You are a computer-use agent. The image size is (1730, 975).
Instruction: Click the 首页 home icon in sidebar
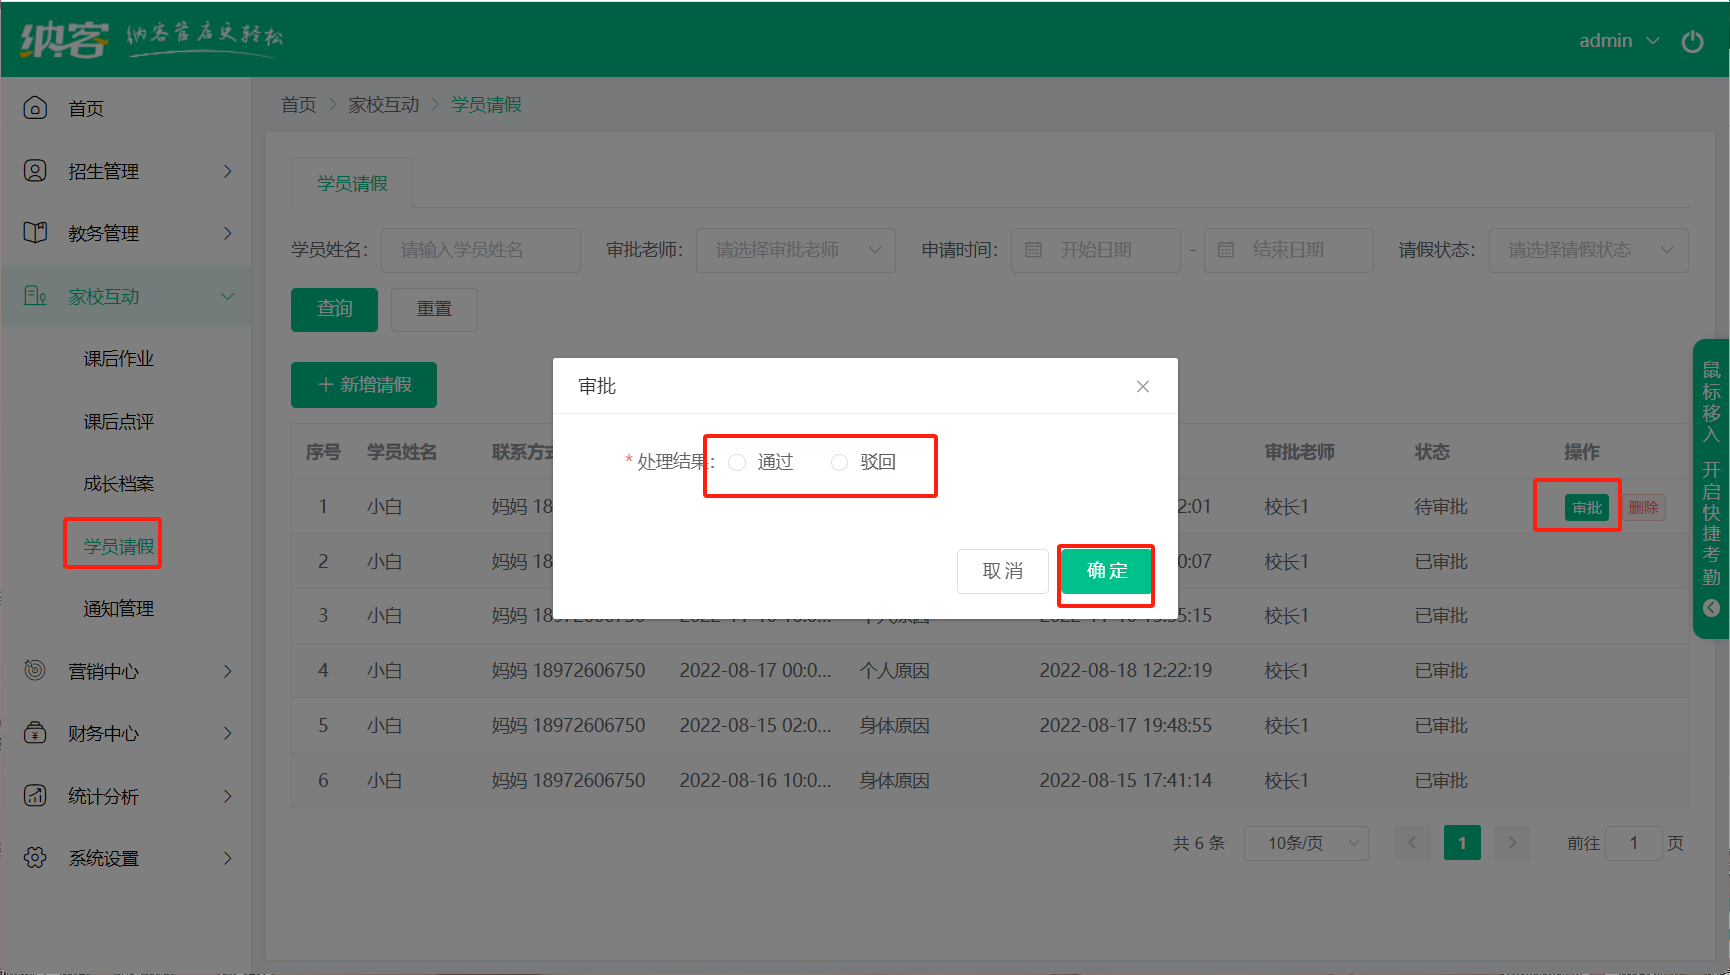click(35, 108)
